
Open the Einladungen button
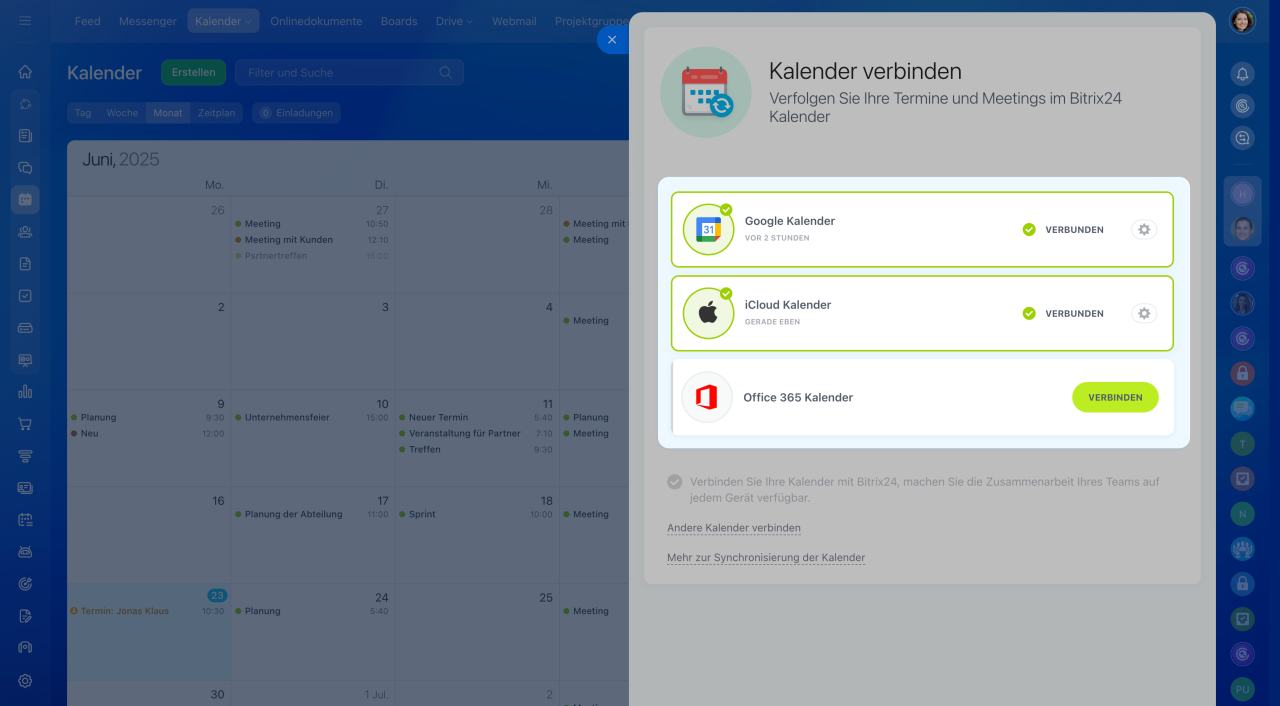(x=296, y=113)
